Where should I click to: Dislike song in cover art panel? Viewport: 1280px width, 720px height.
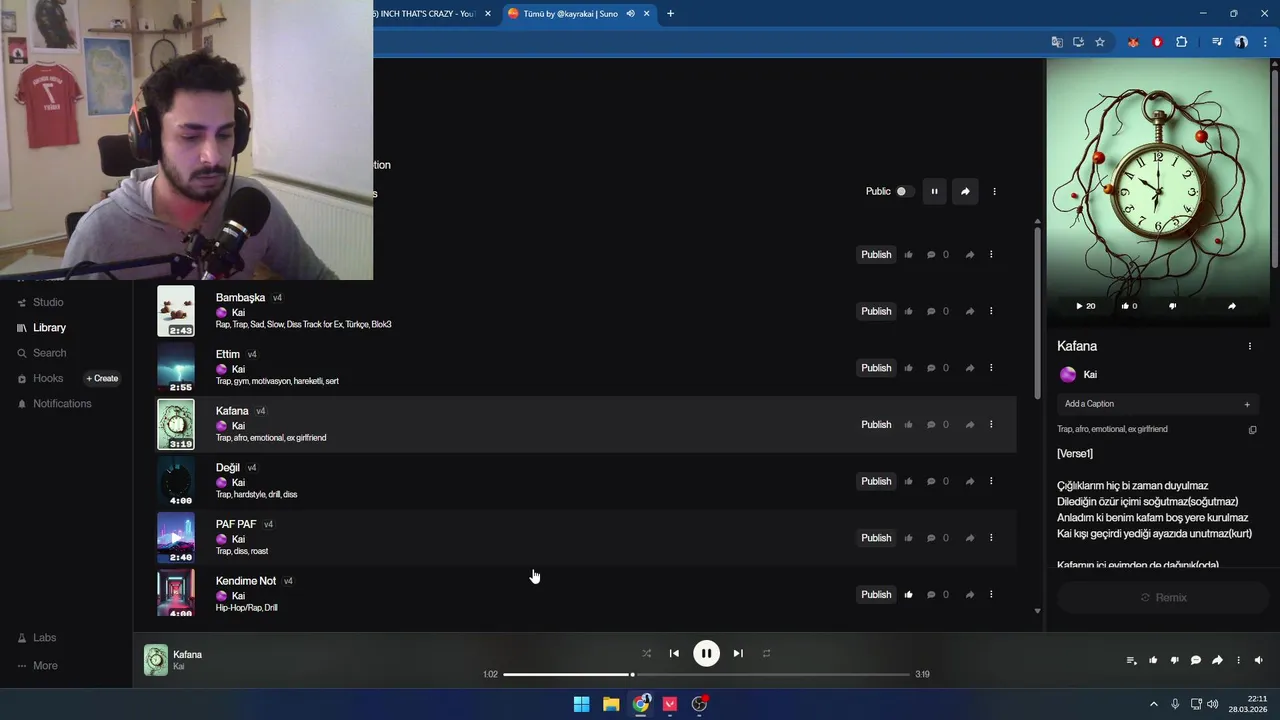(x=1173, y=306)
